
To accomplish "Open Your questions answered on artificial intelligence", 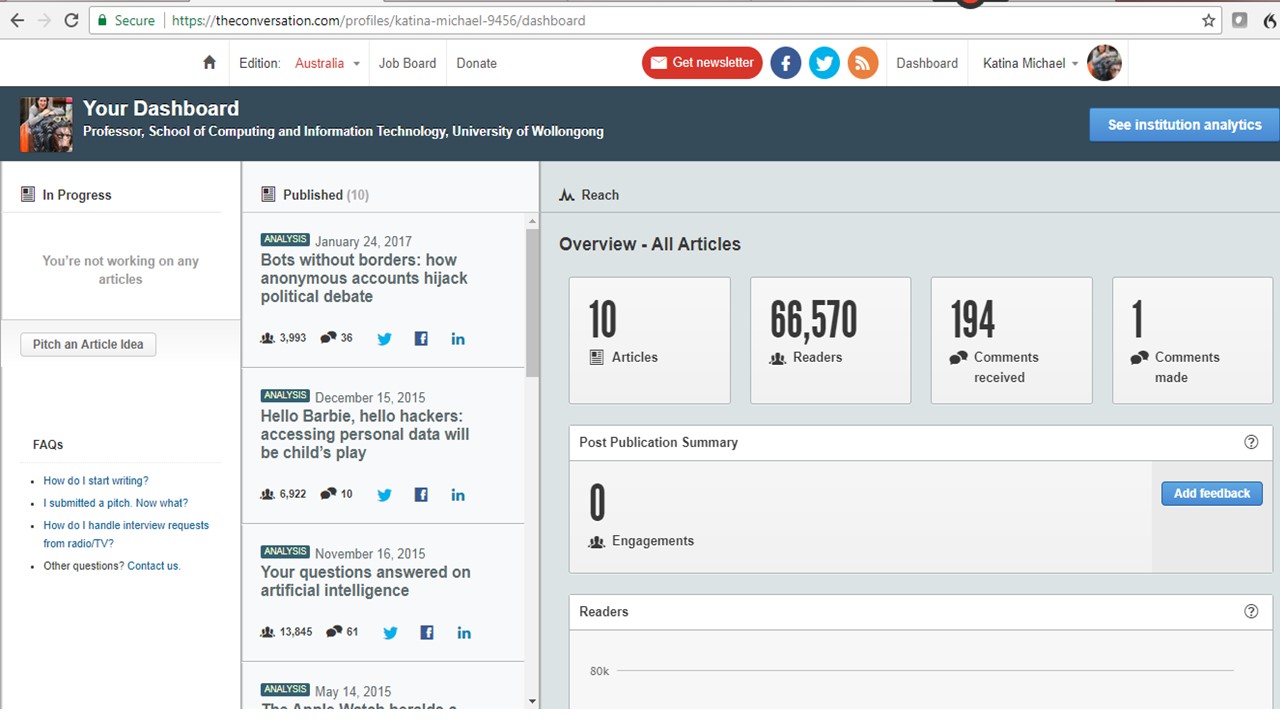I will [365, 581].
